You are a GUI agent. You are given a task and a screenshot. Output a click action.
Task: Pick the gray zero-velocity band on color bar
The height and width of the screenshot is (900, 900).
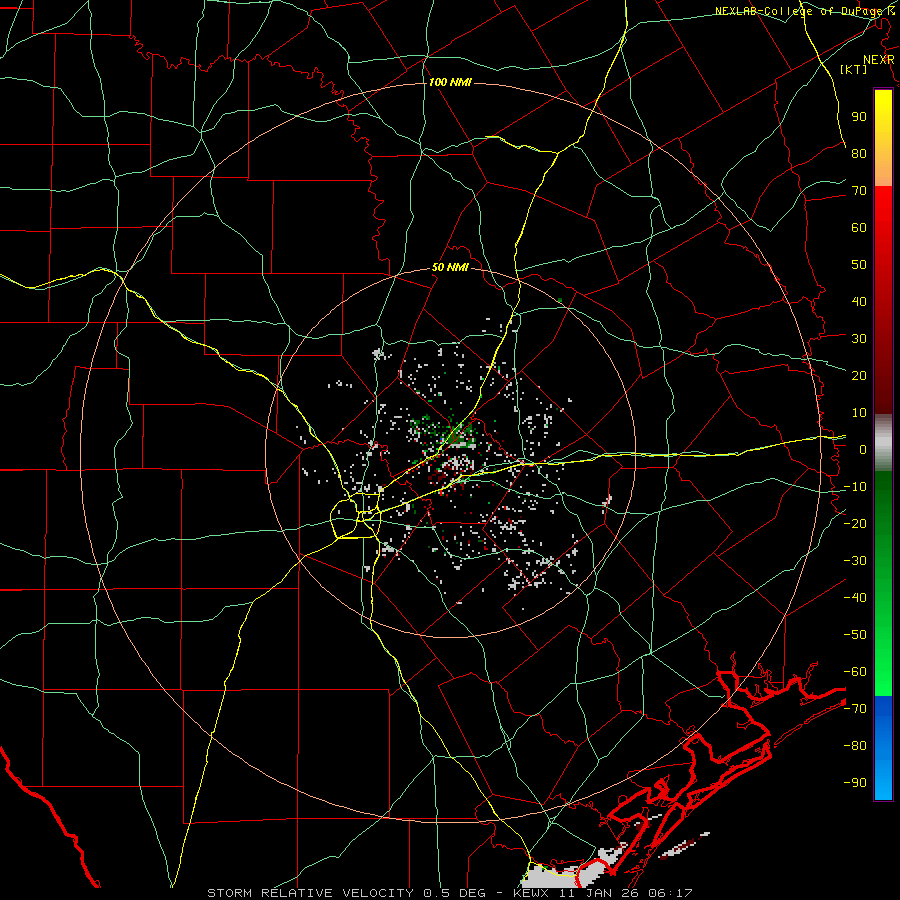pyautogui.click(x=883, y=443)
